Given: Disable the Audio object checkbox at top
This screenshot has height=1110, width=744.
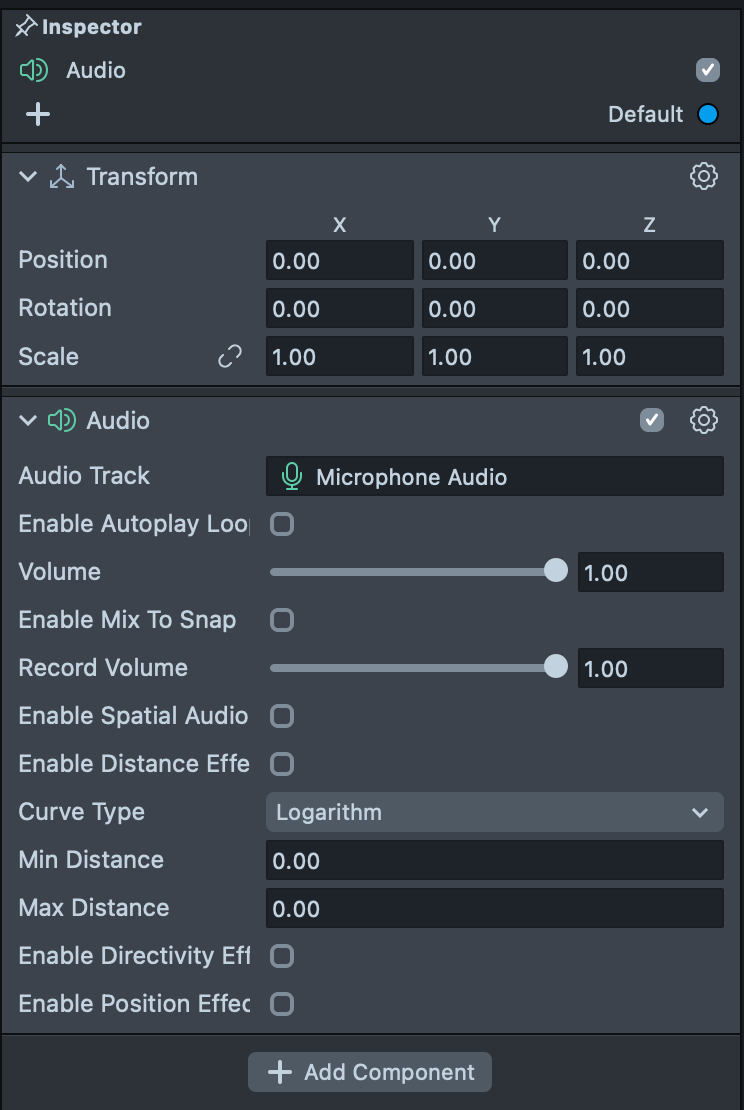Looking at the screenshot, I should 708,70.
